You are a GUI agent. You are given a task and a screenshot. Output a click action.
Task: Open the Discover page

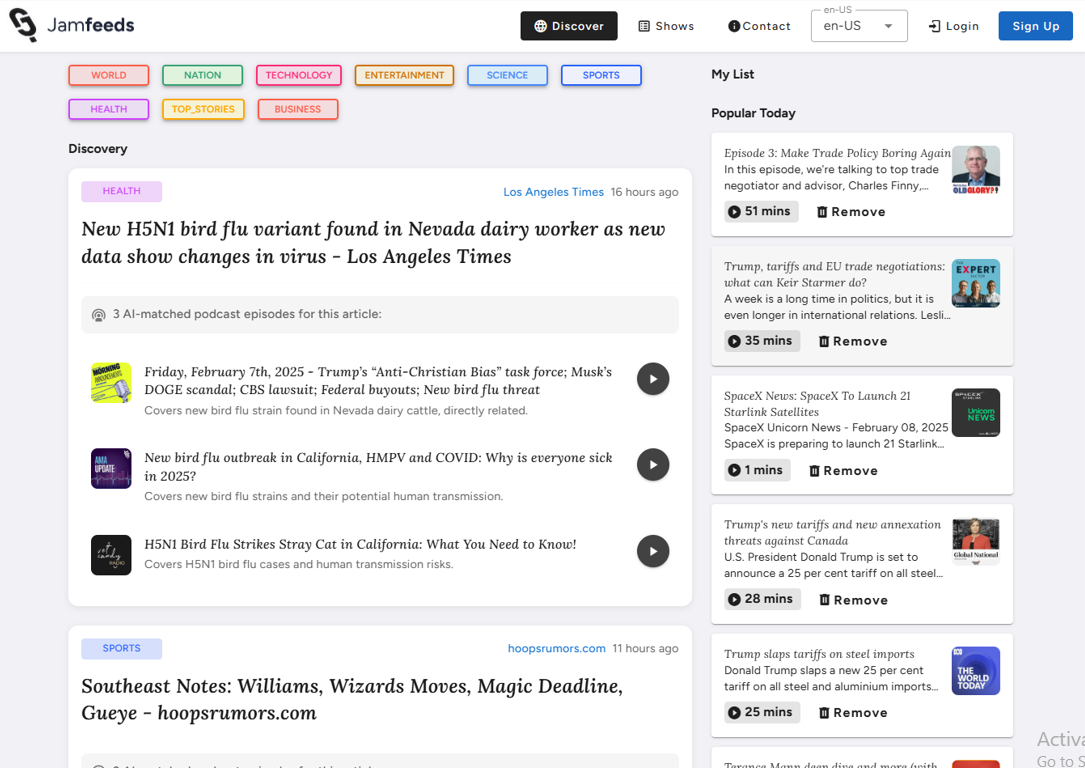[569, 26]
